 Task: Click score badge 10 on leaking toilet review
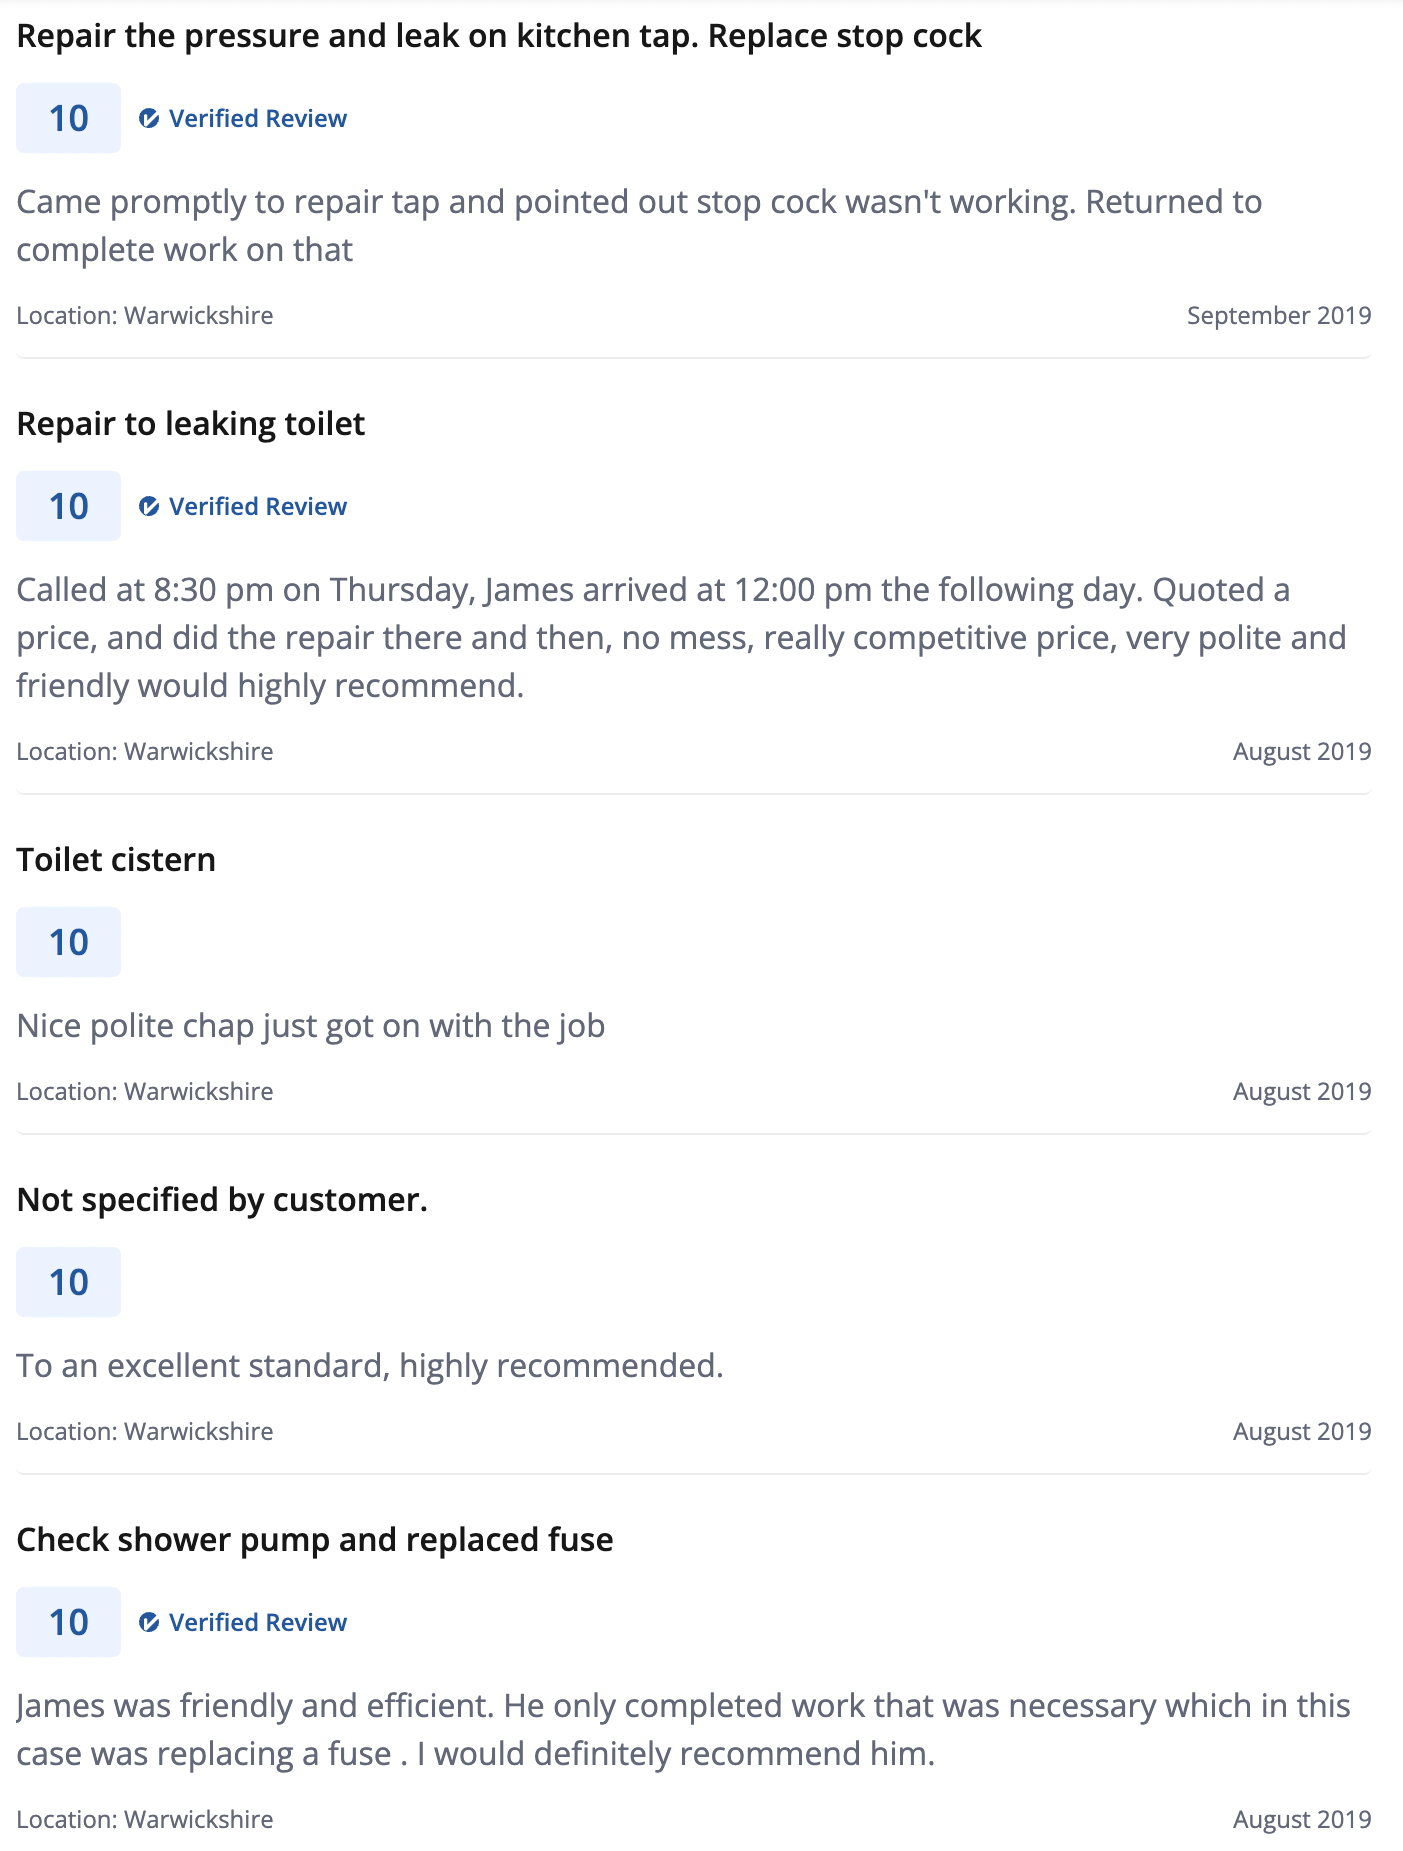point(68,506)
